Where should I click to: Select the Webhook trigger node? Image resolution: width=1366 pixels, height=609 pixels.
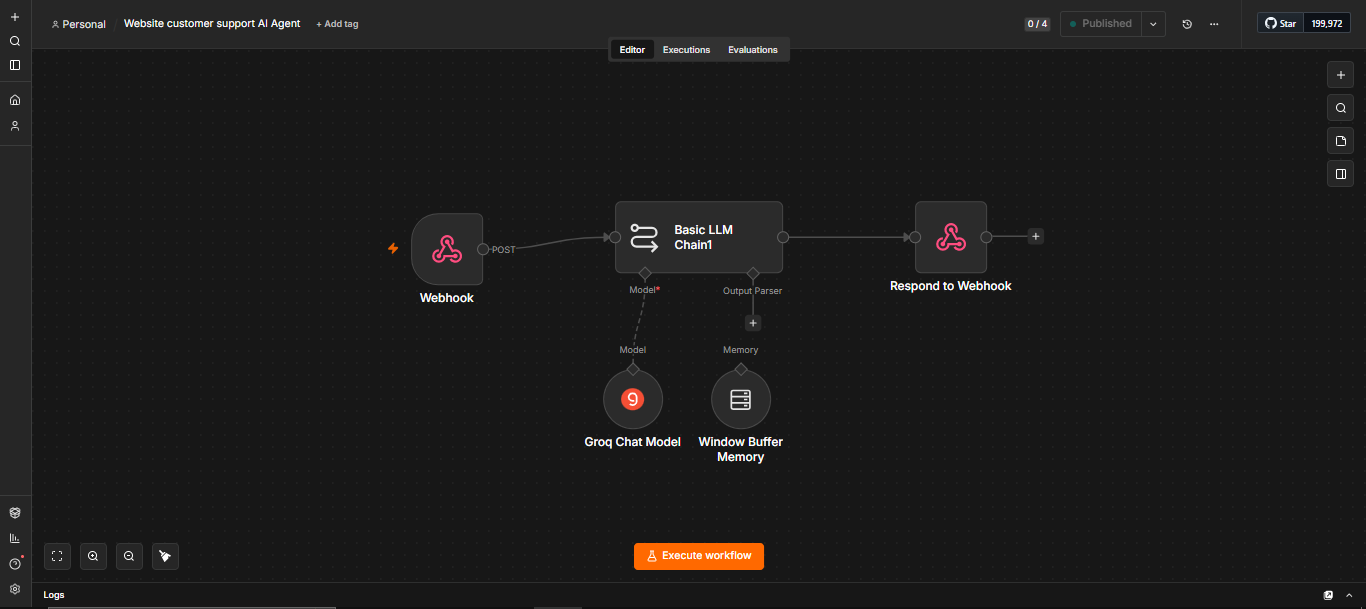447,248
